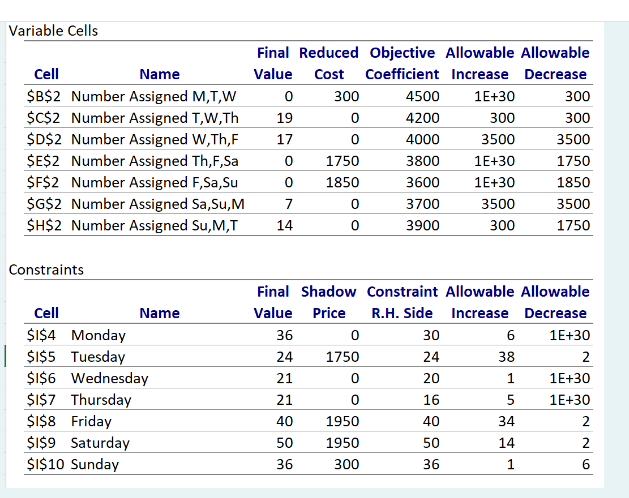Select the 'Friday' constraint name
629x498 pixels.
91,421
